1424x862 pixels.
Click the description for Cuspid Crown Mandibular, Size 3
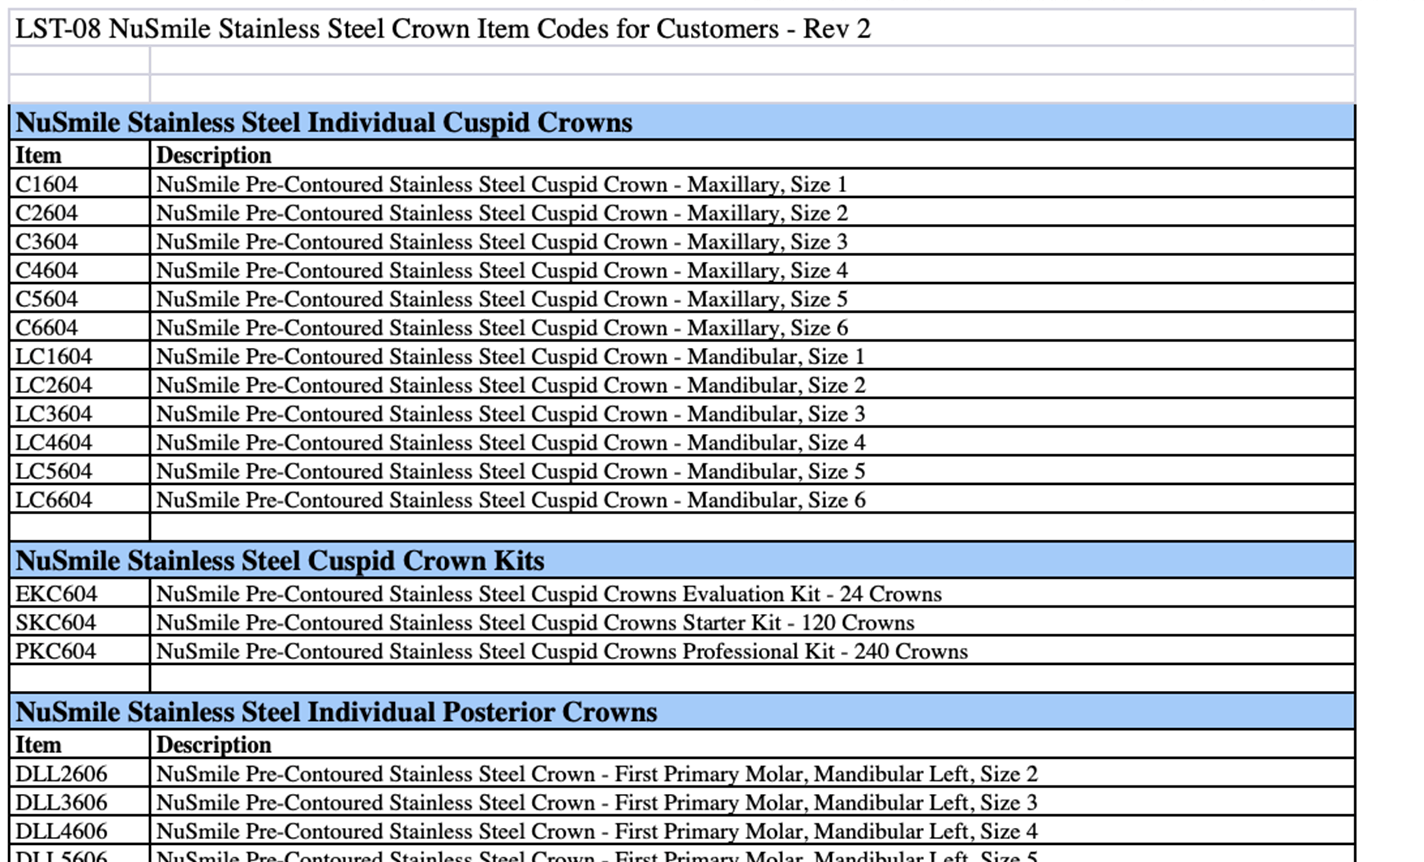tap(753, 414)
